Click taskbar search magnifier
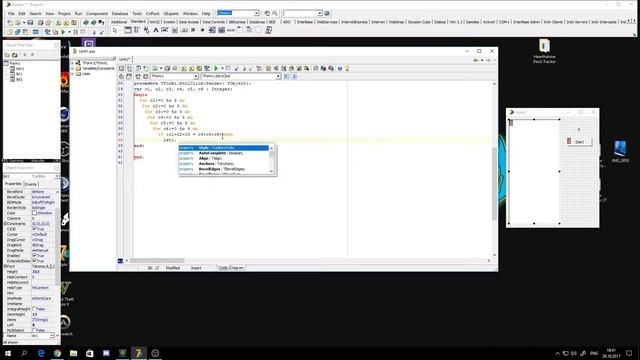Viewport: 640px width, 360px height. click(24, 353)
